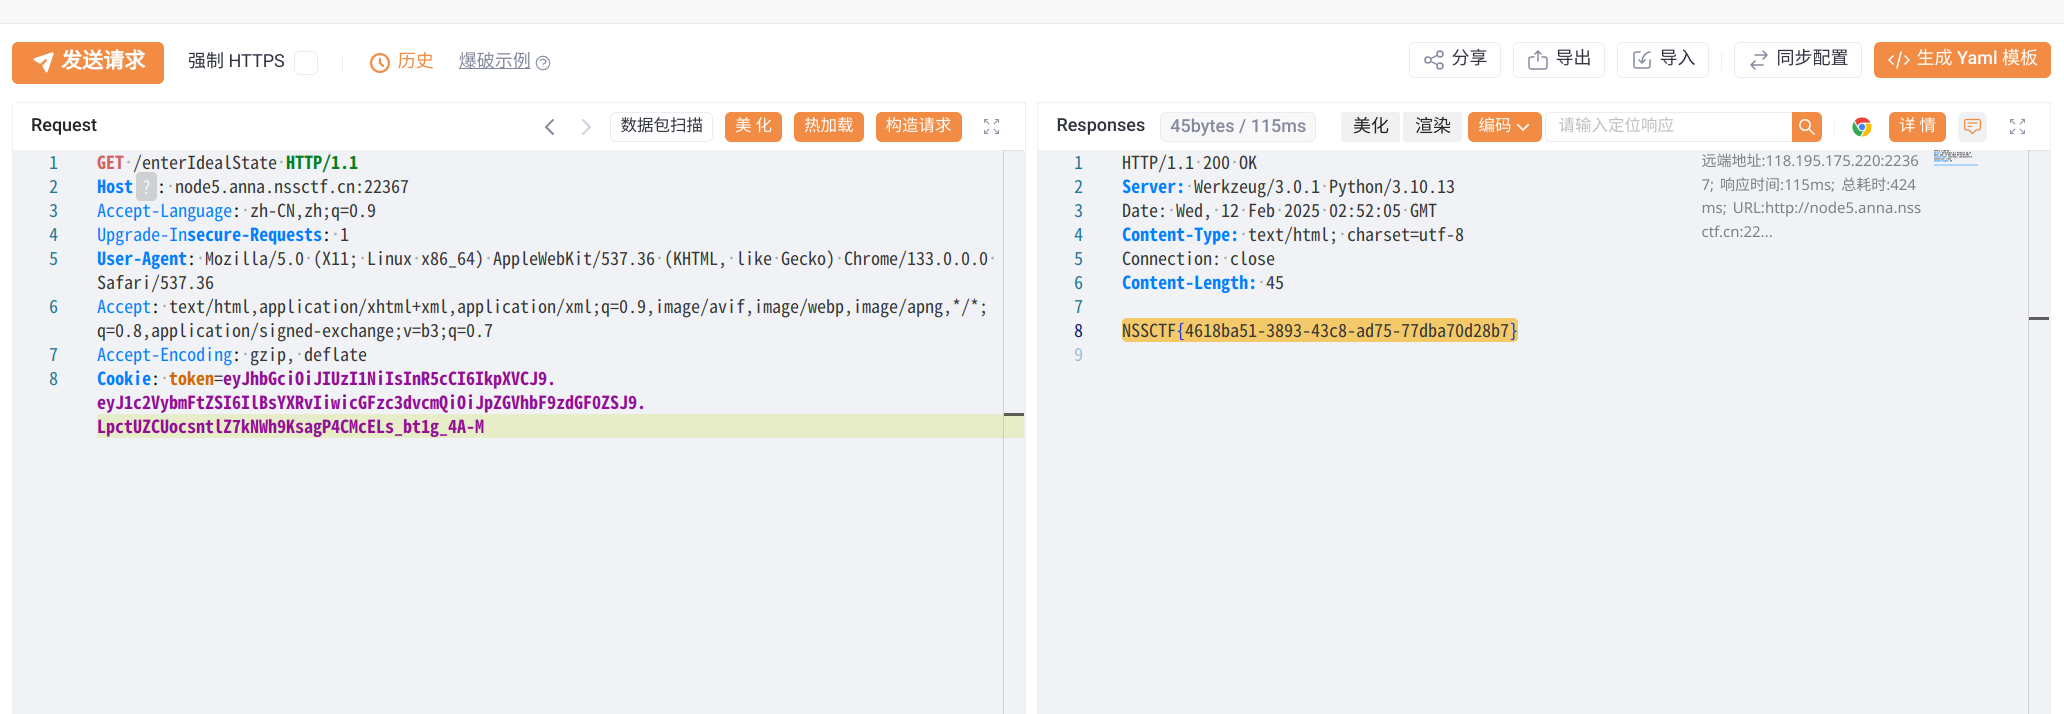The width and height of the screenshot is (2064, 714).
Task: Open 数据包扫描 packet scan
Action: [661, 126]
